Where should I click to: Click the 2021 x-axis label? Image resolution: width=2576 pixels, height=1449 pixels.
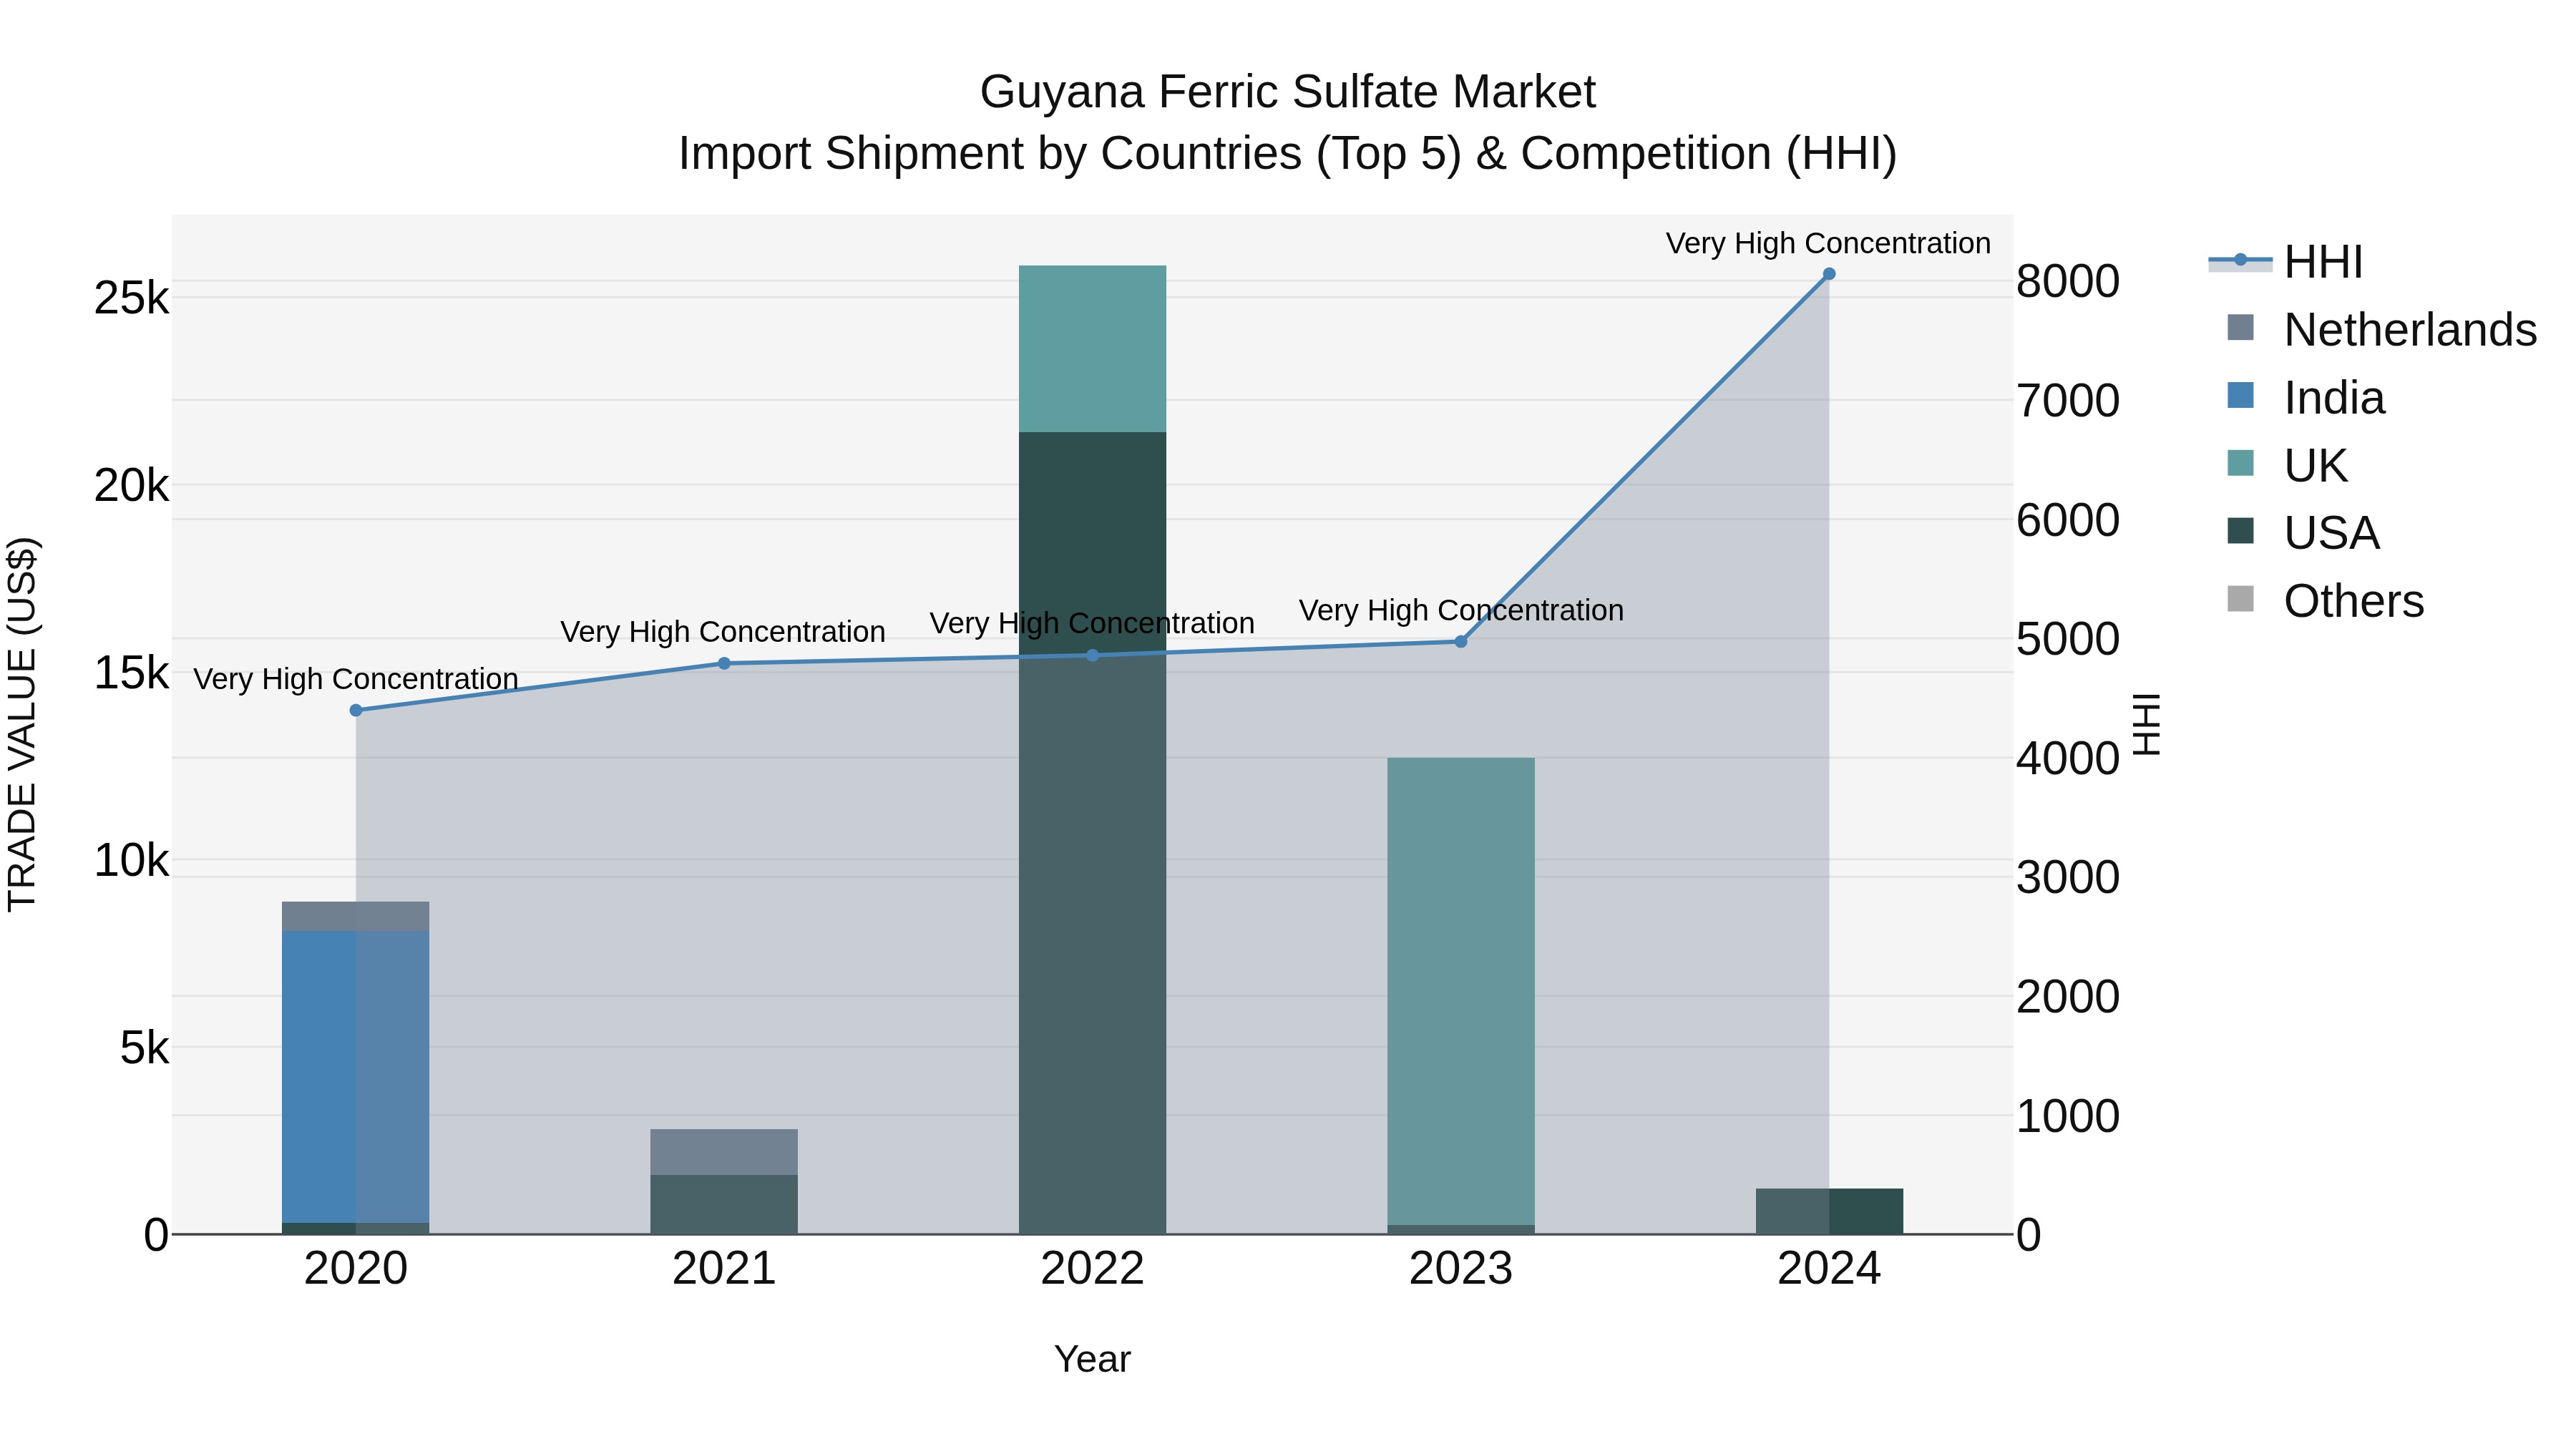tap(724, 1269)
